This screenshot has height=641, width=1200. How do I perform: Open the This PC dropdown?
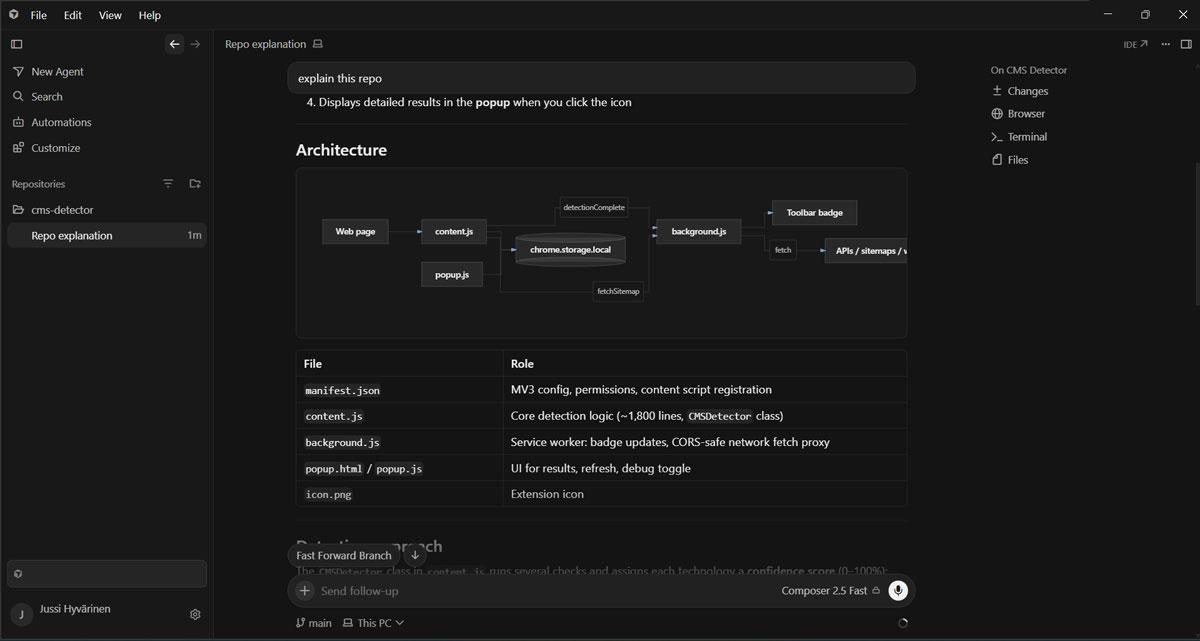click(374, 623)
